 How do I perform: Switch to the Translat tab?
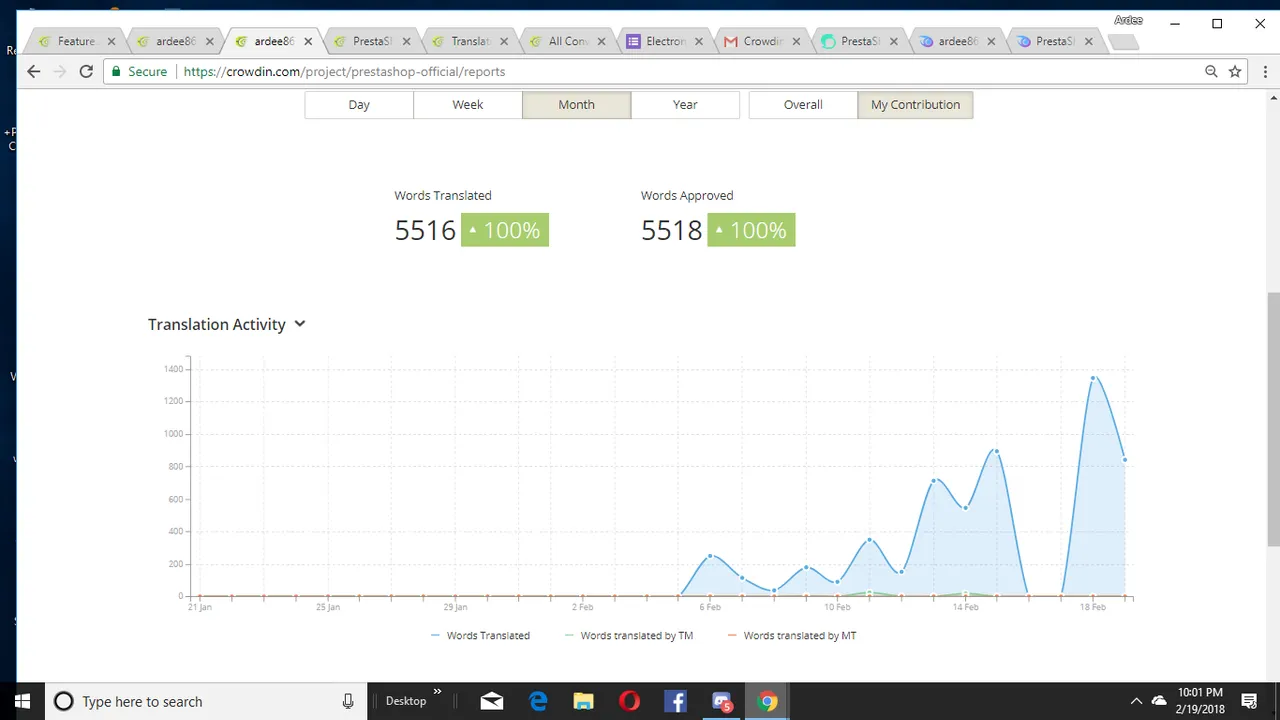[x=470, y=42]
